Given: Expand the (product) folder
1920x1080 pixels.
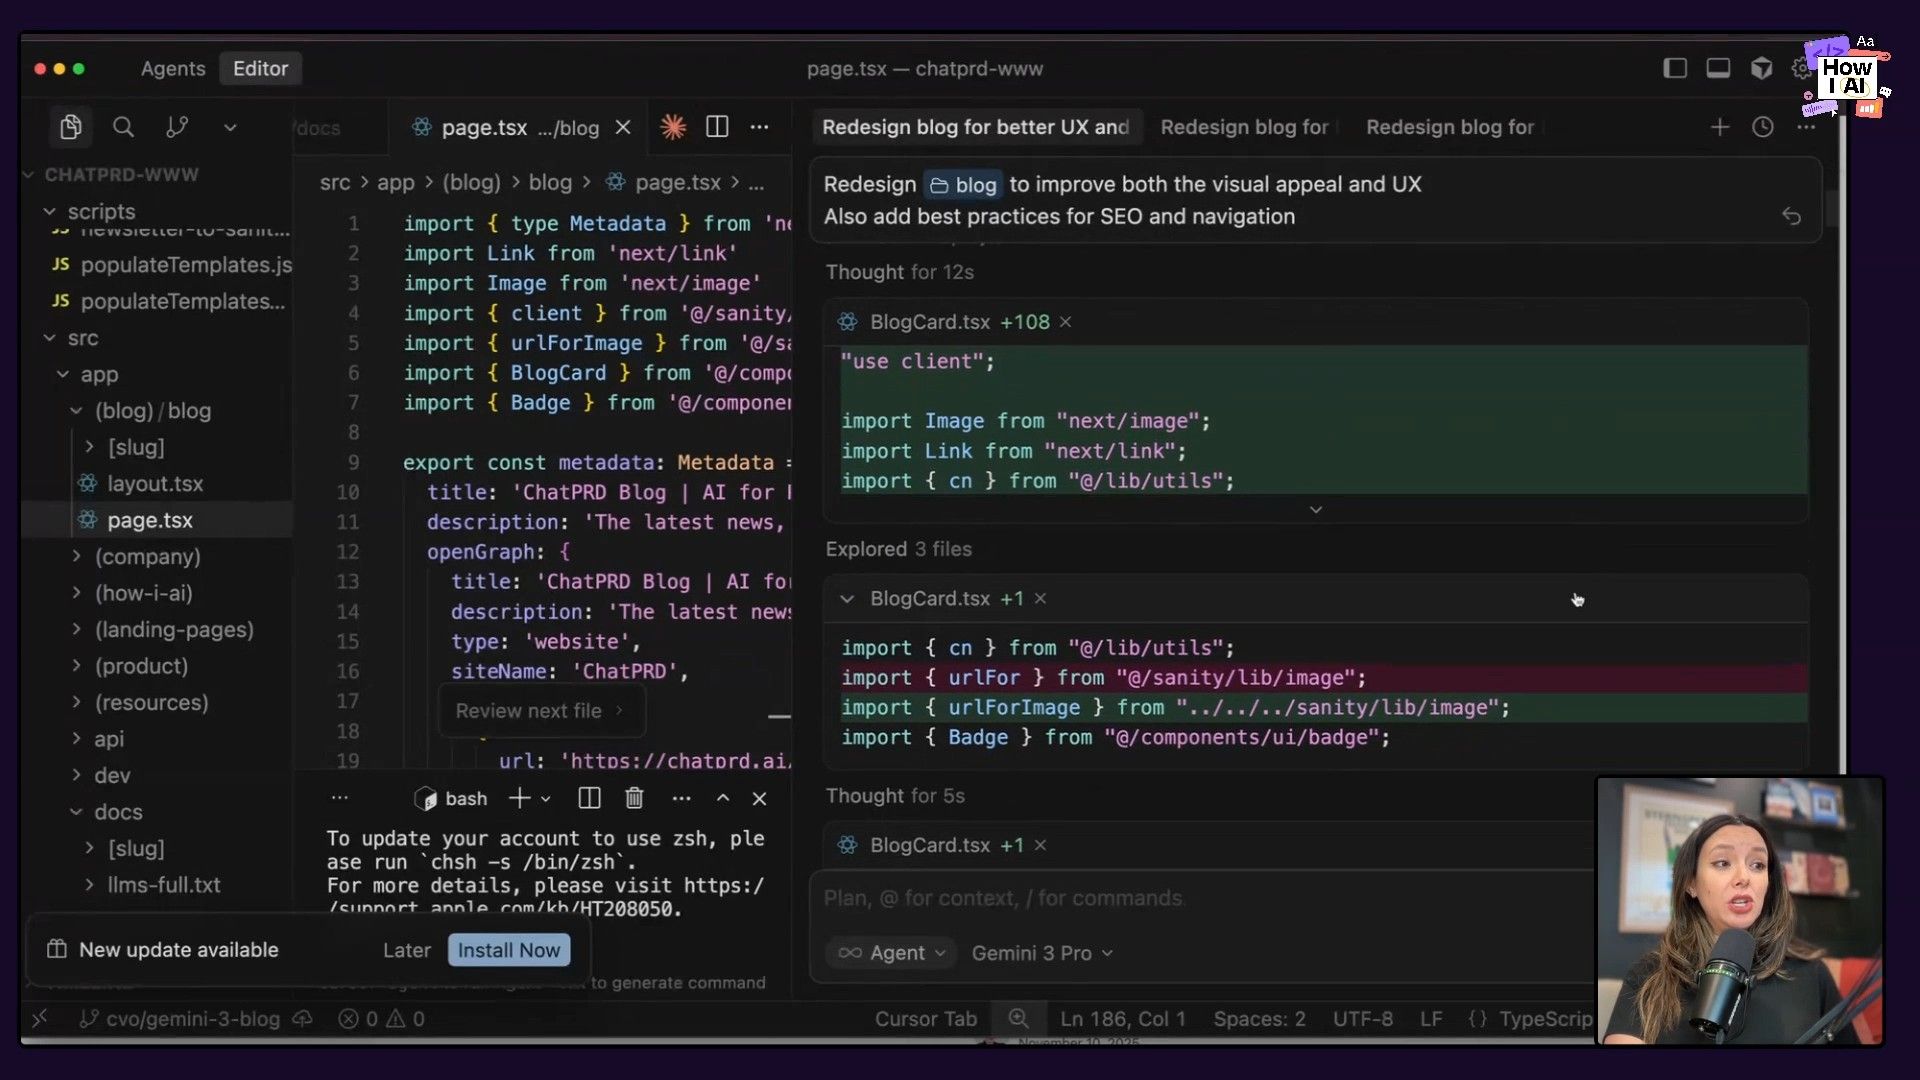Looking at the screenshot, I should click(140, 666).
